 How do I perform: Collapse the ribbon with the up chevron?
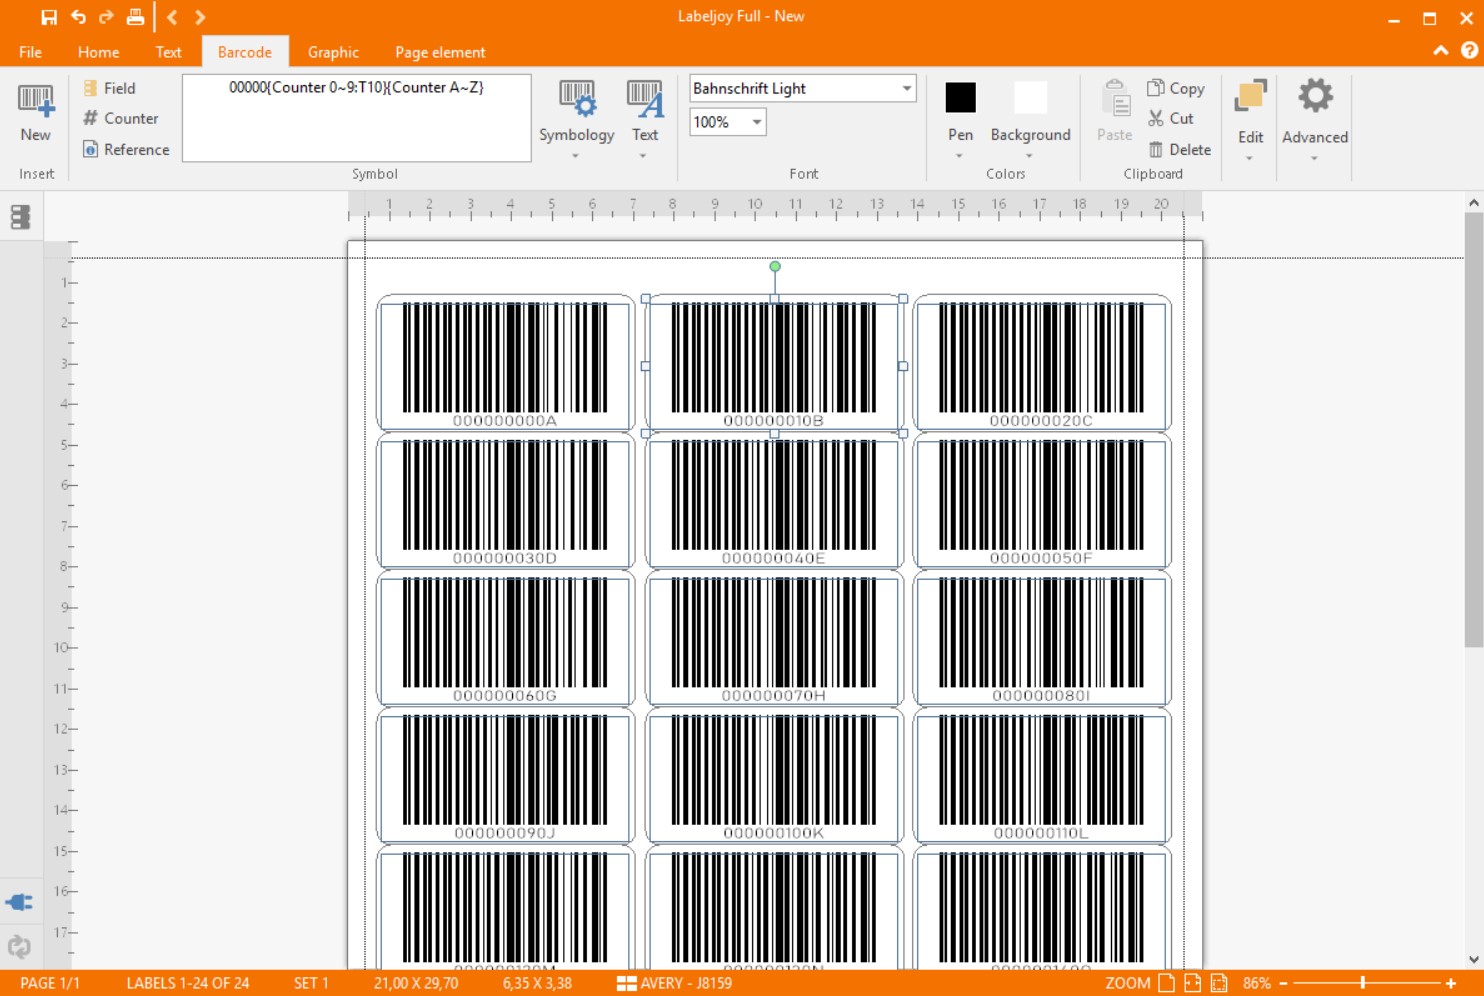click(1441, 50)
